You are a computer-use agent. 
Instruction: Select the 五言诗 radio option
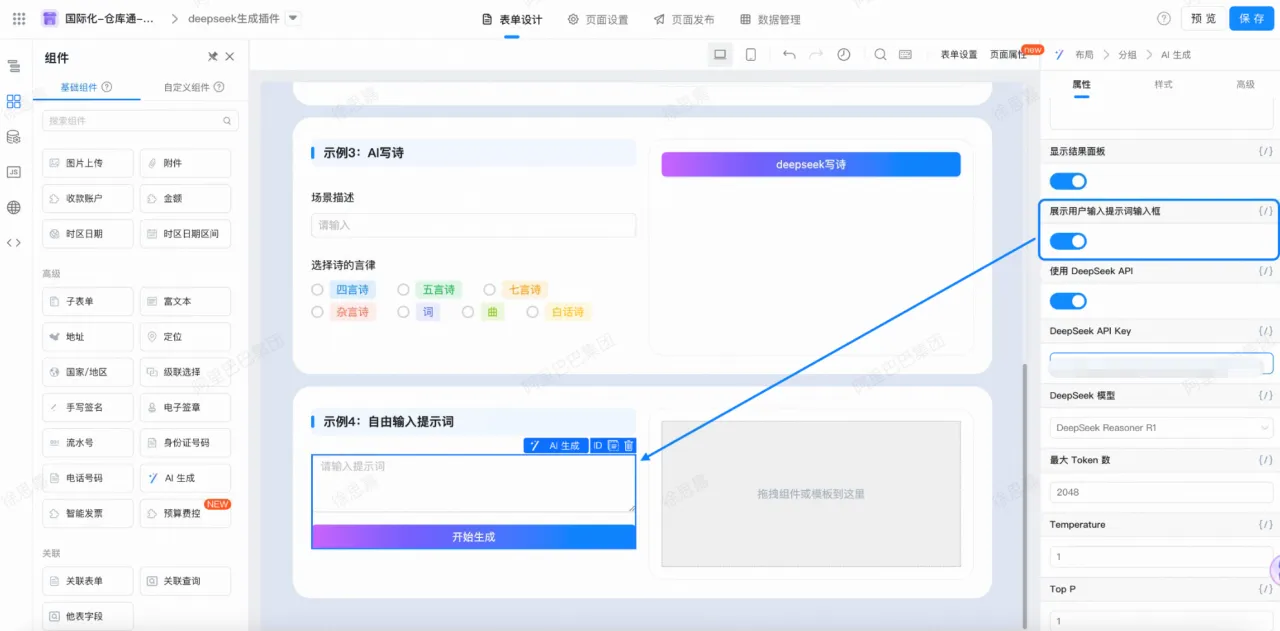403,290
